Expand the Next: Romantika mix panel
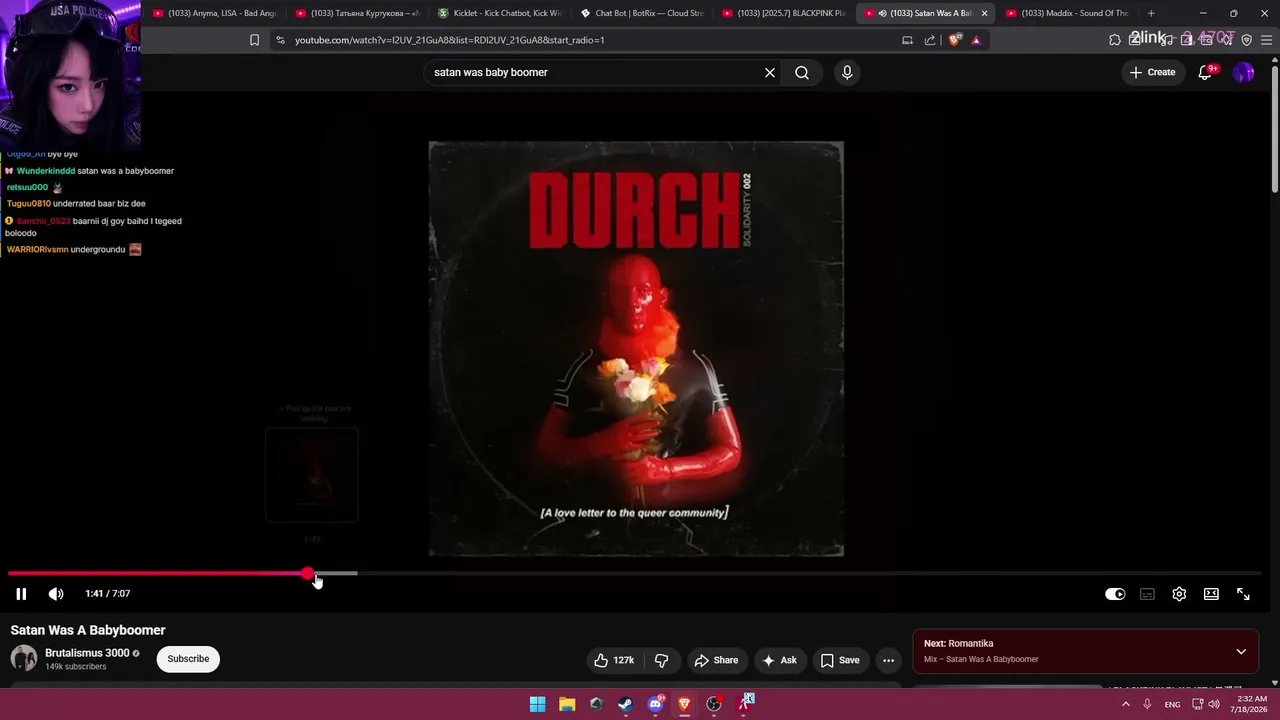Image resolution: width=1280 pixels, height=720 pixels. [x=1241, y=652]
